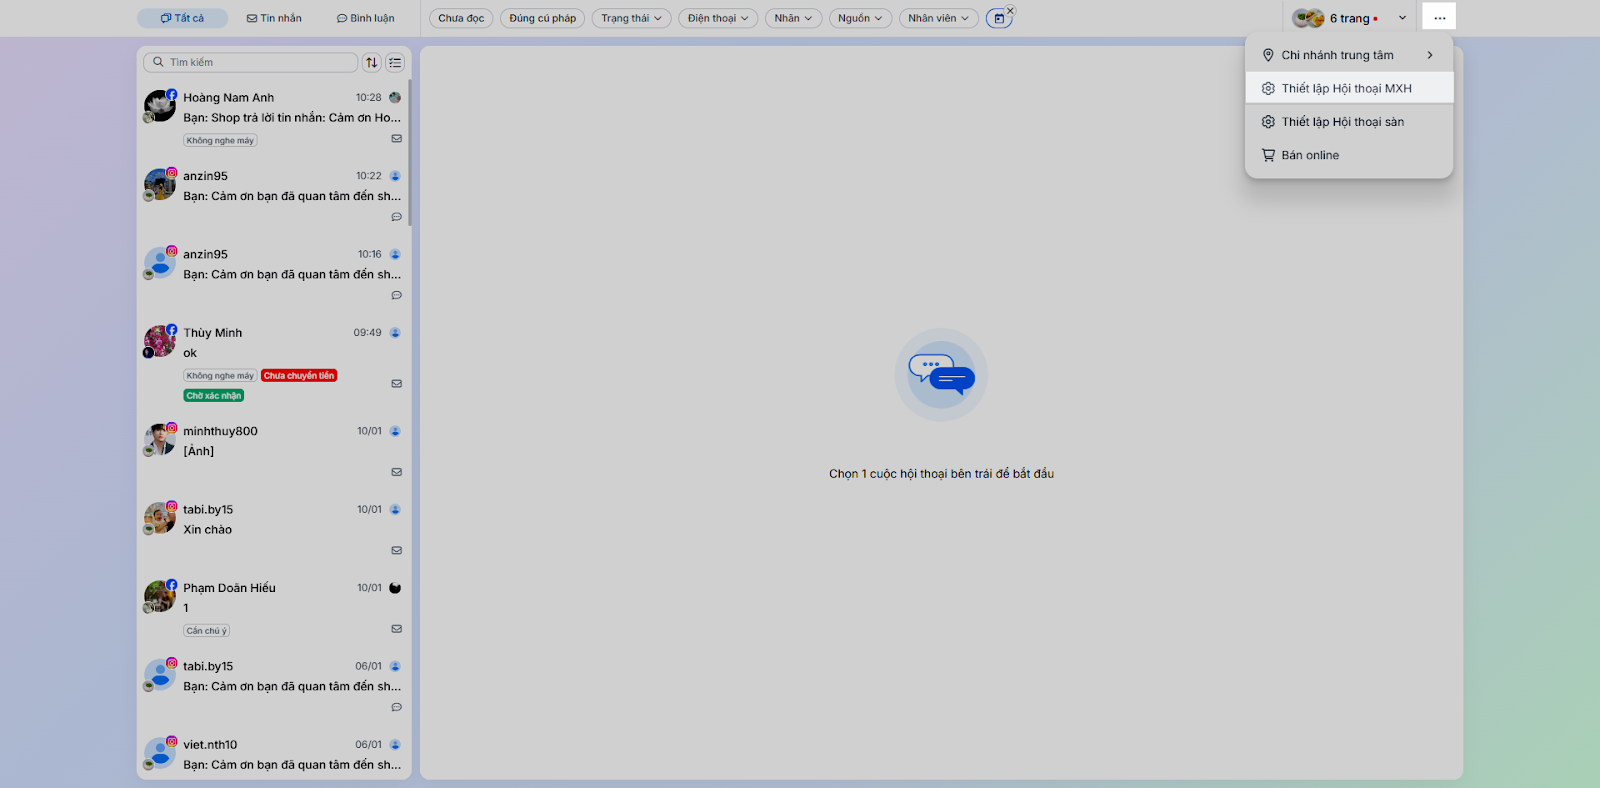This screenshot has height=788, width=1600.
Task: Choose Thiết lập Hội thoại sàn
Action: click(1349, 122)
